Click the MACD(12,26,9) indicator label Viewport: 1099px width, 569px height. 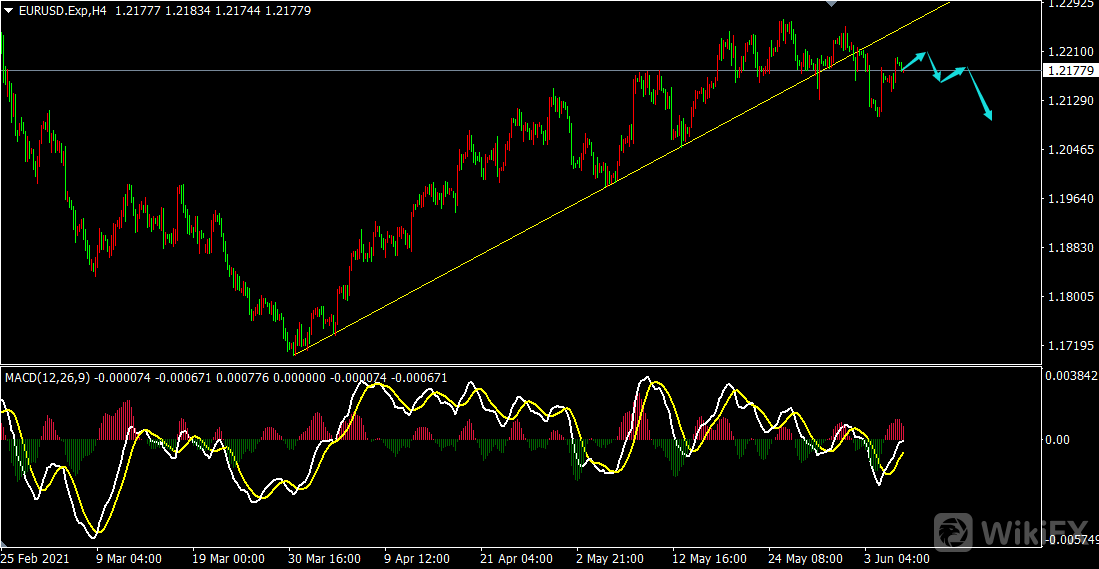point(48,377)
